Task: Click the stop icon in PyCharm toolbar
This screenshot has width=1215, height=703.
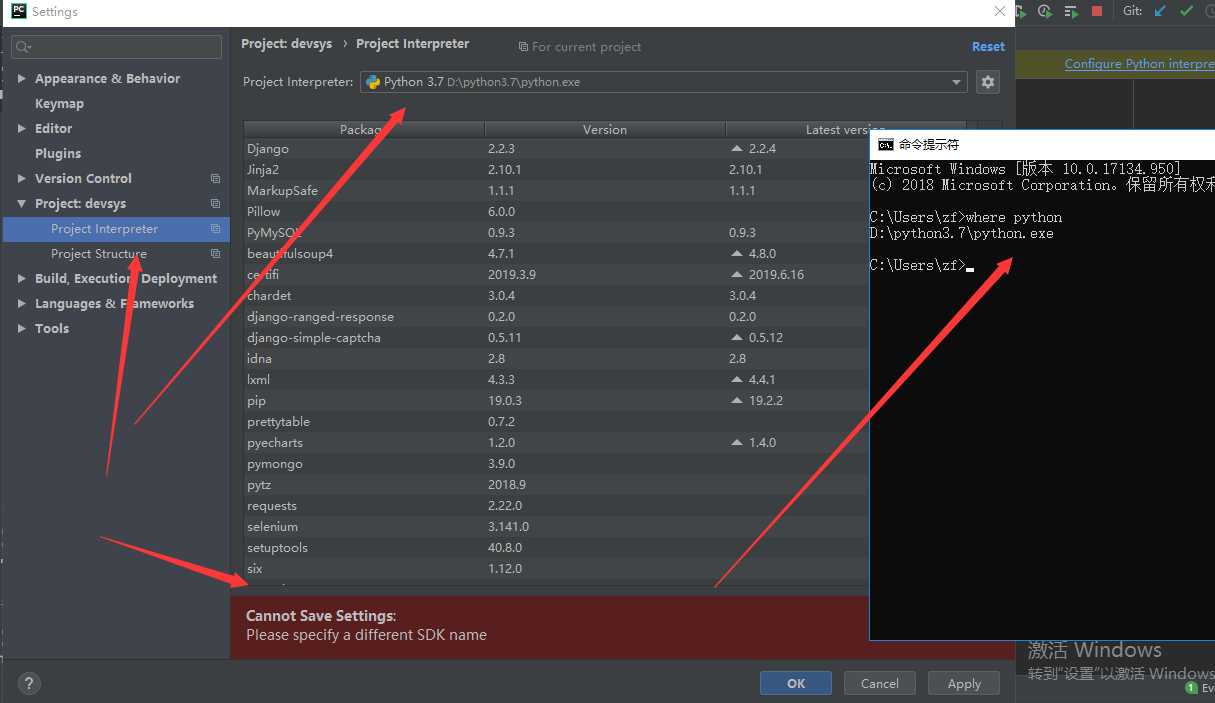Action: click(1097, 11)
